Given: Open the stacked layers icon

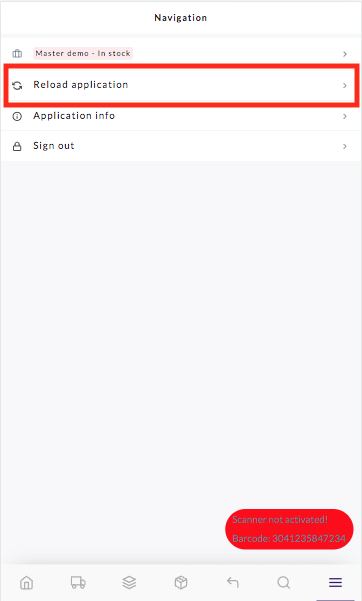Looking at the screenshot, I should [x=129, y=583].
